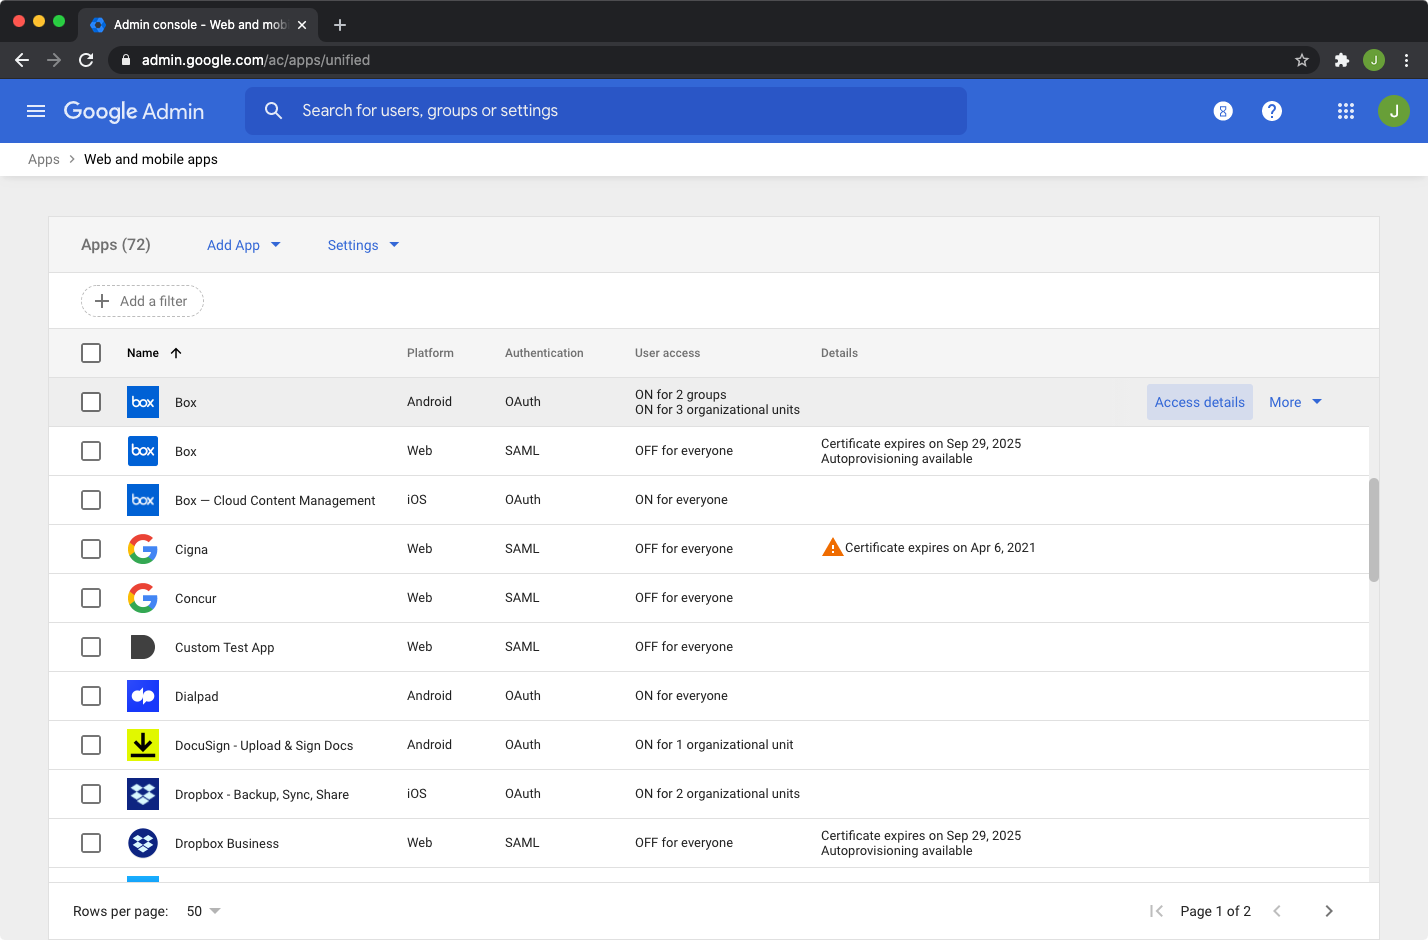This screenshot has width=1428, height=940.
Task: Click the Box Android app icon
Action: pos(143,402)
